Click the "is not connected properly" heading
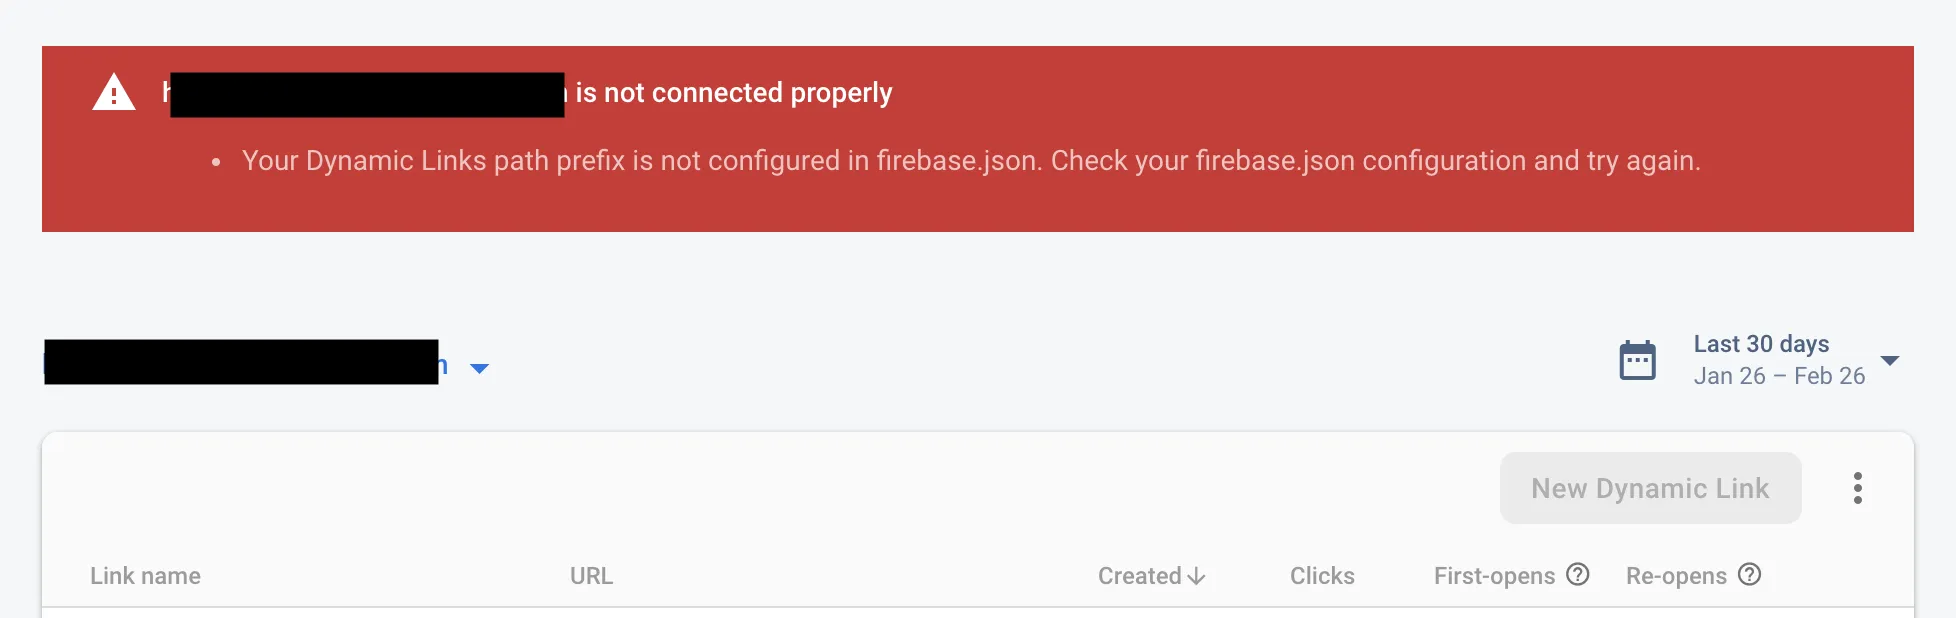Image resolution: width=1956 pixels, height=618 pixels. tap(733, 93)
